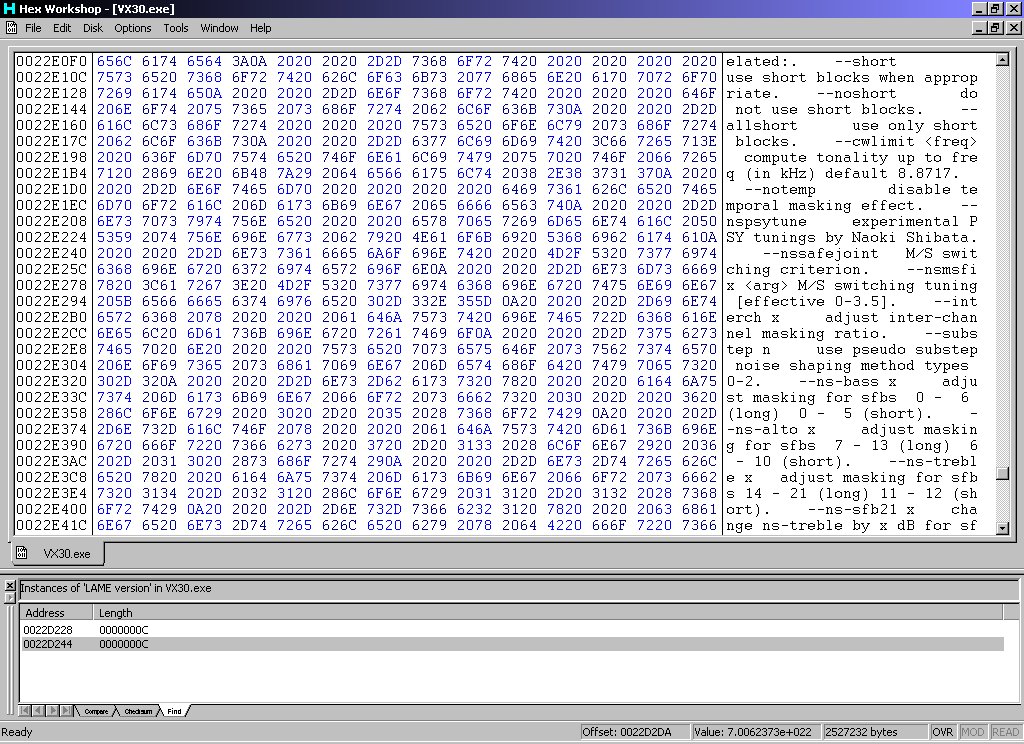1024x744 pixels.
Task: Open the File menu
Action: point(33,28)
